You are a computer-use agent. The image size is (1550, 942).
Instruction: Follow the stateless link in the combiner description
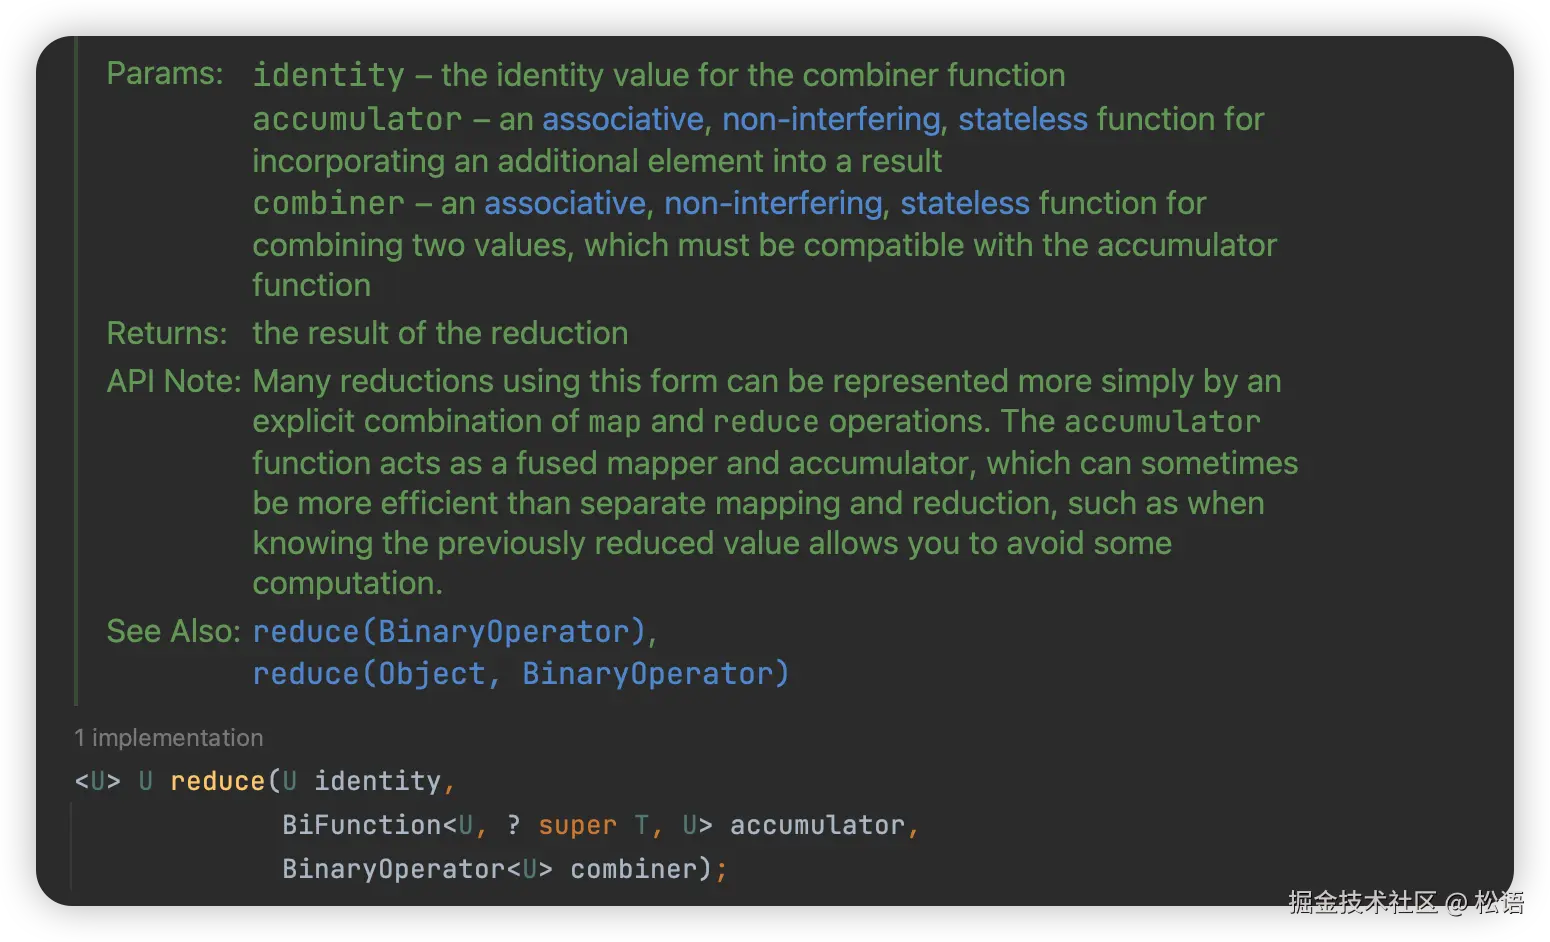pos(964,203)
